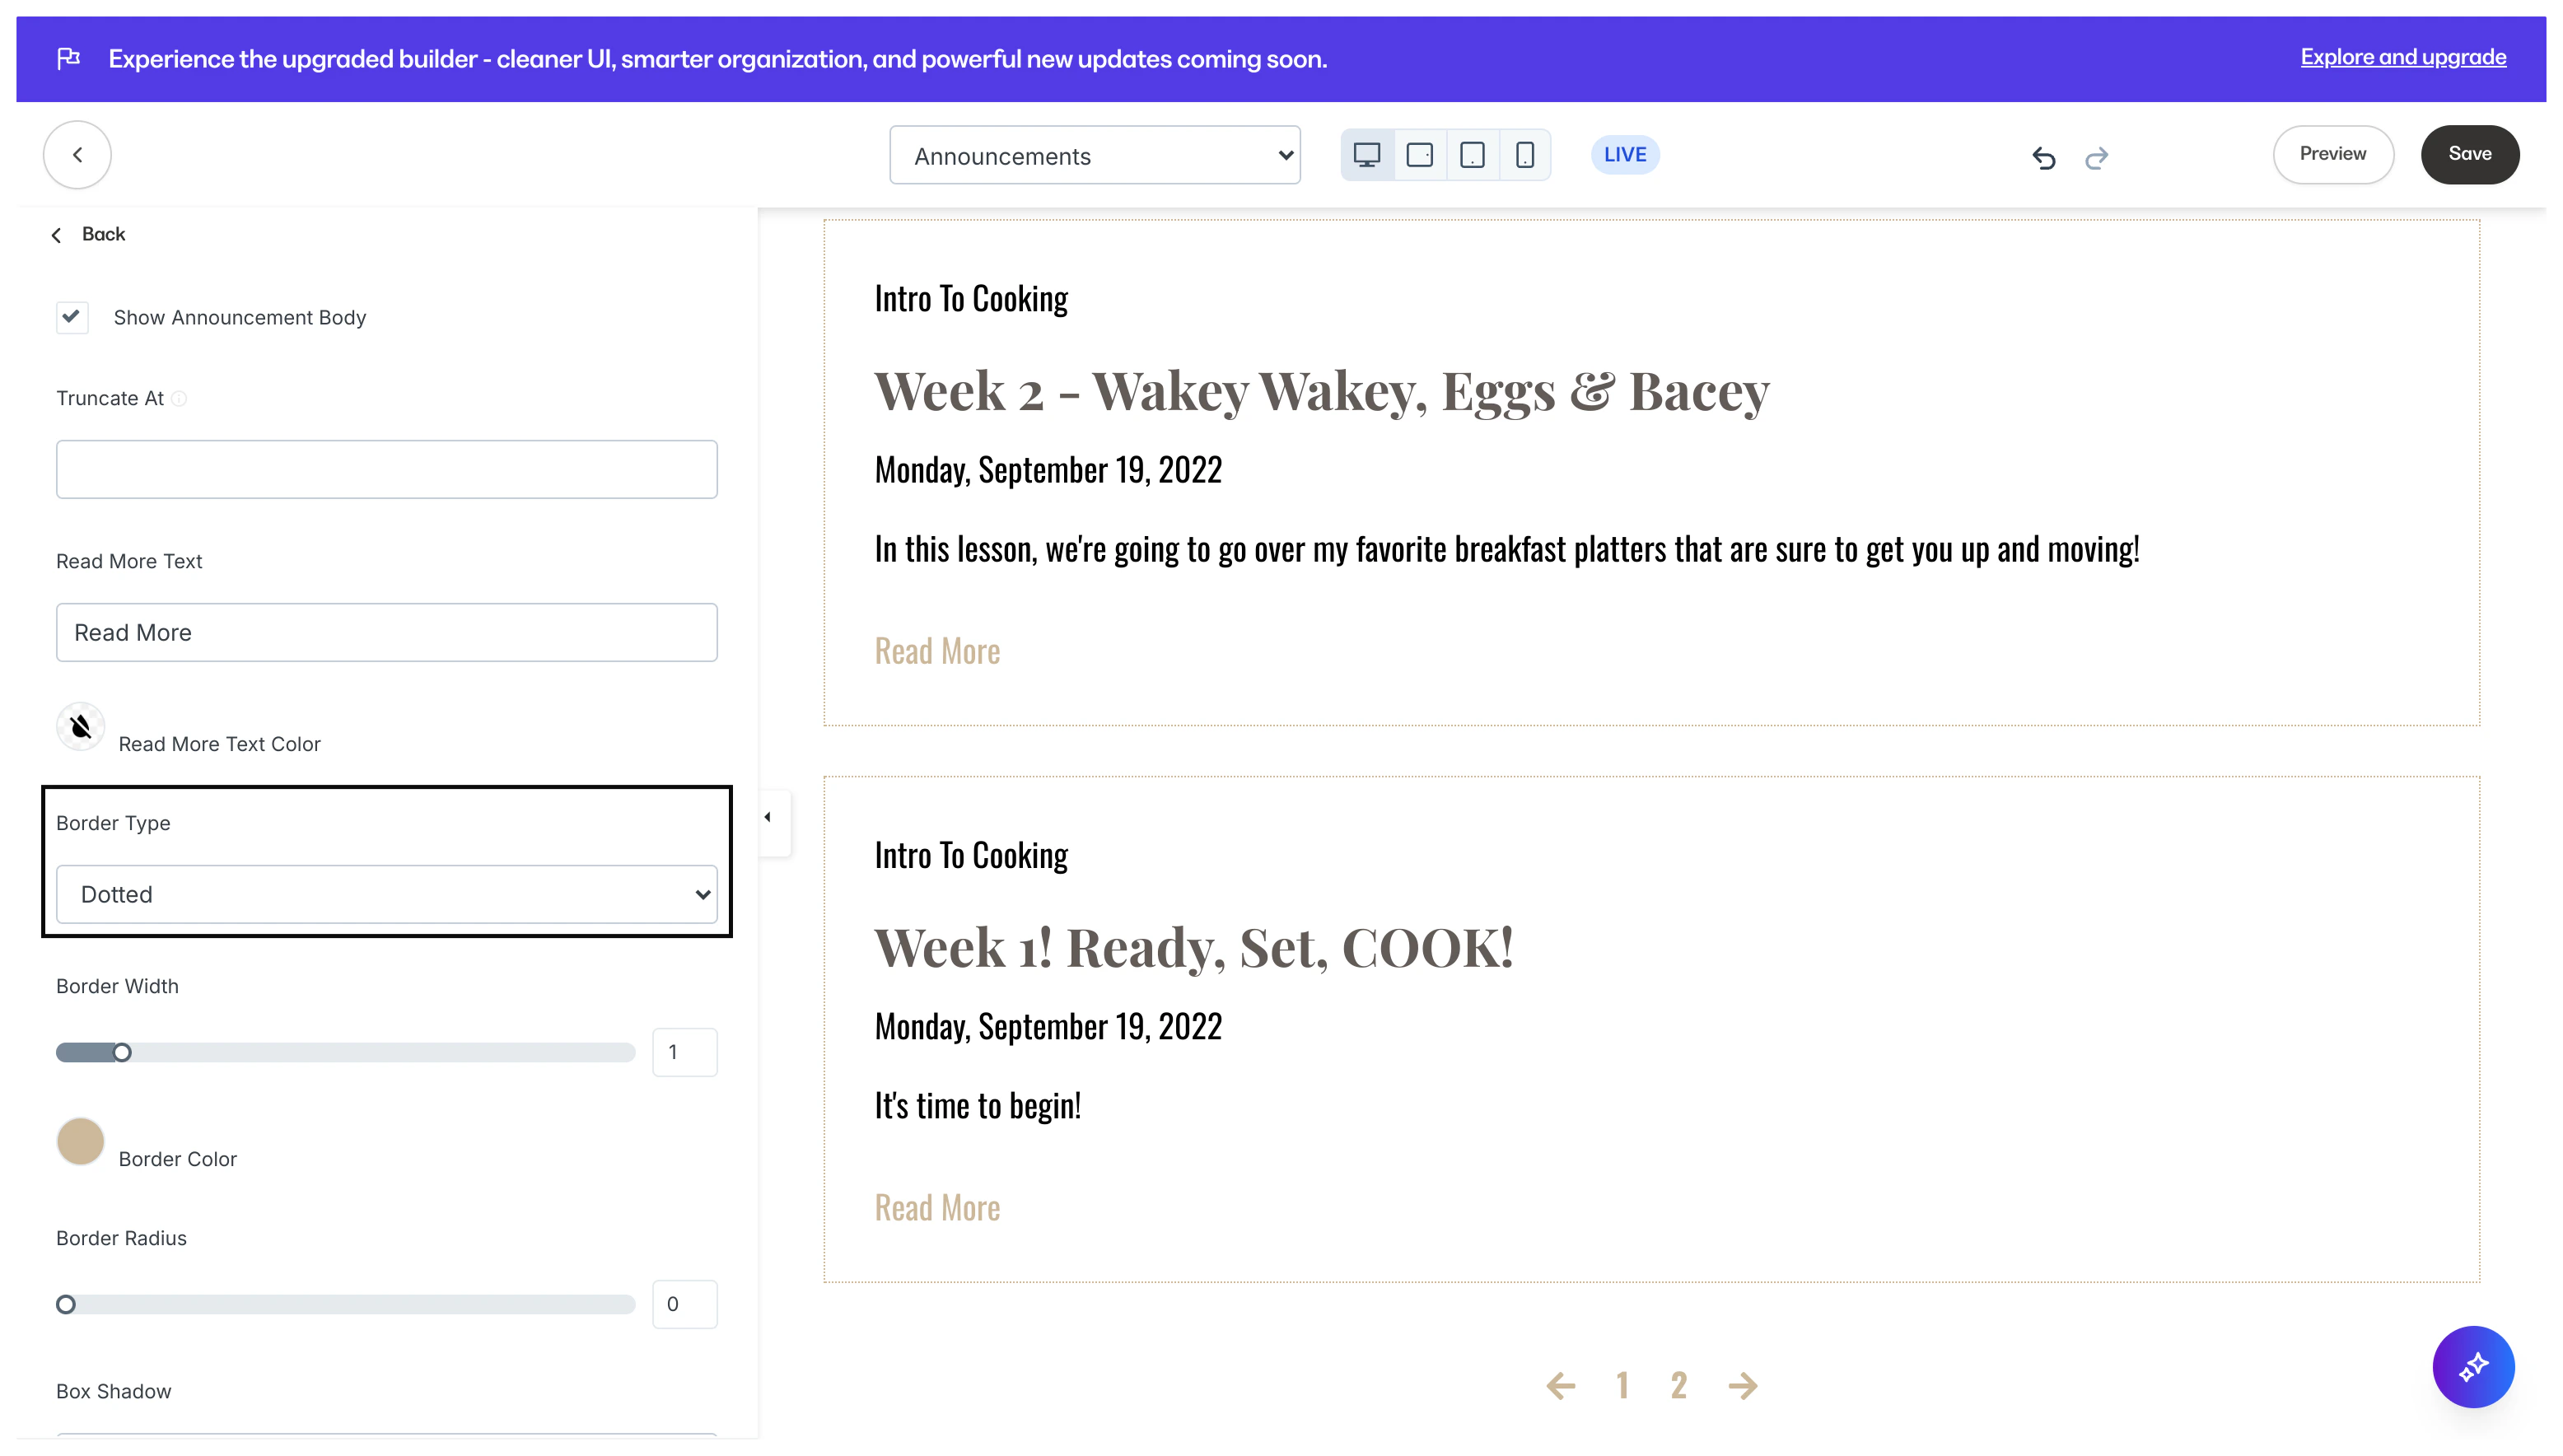Click the Read More Text input field
The height and width of the screenshot is (1456, 2563).
(386, 632)
